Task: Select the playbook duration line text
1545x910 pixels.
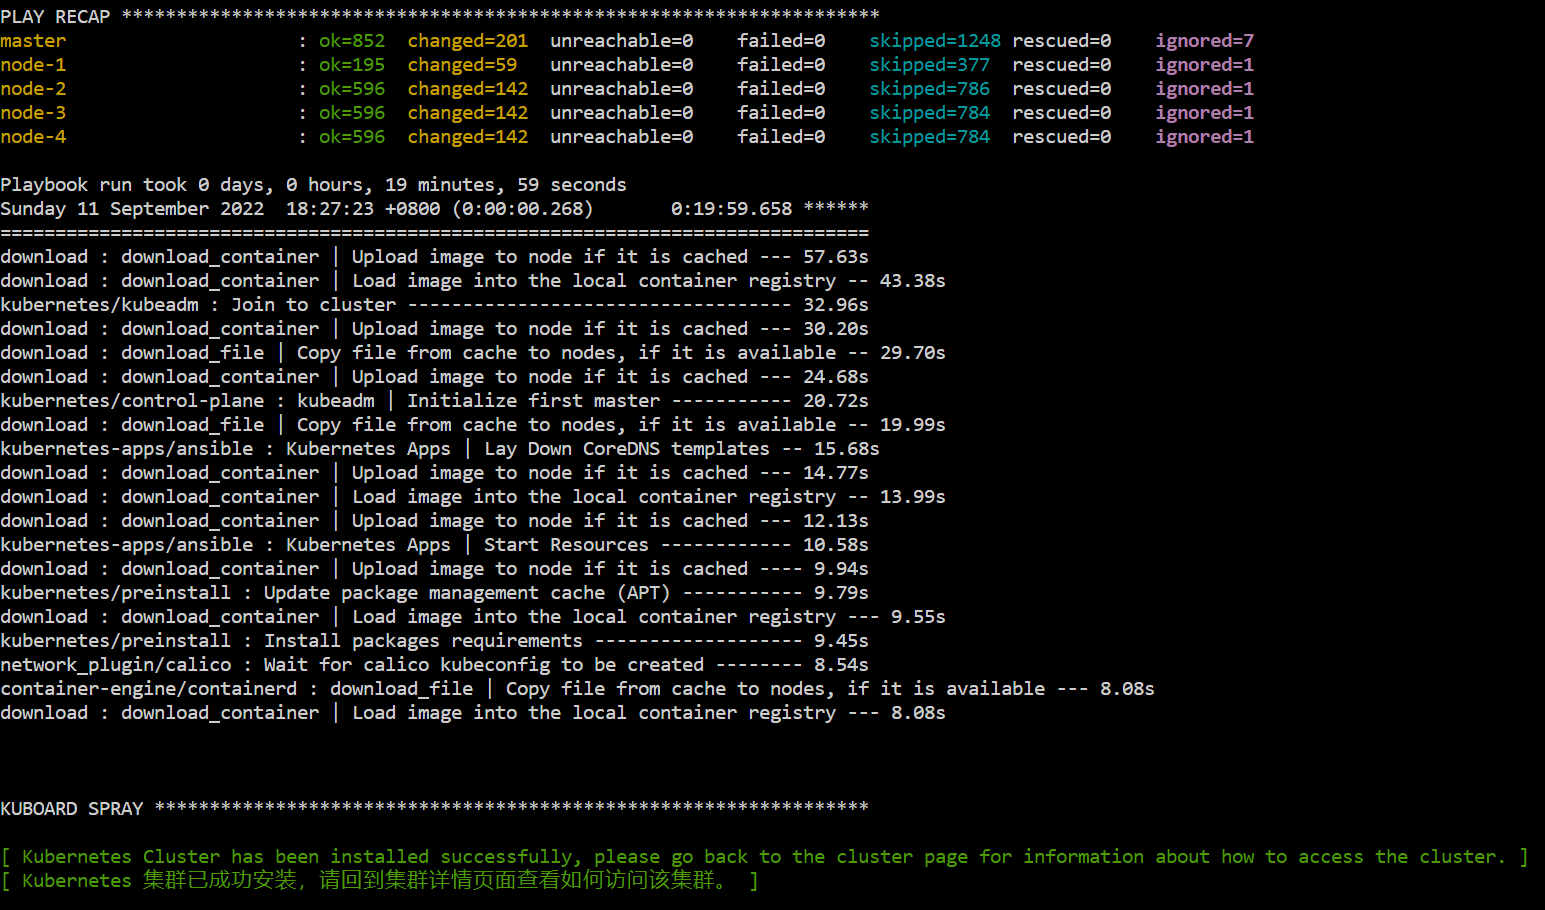Action: [314, 184]
